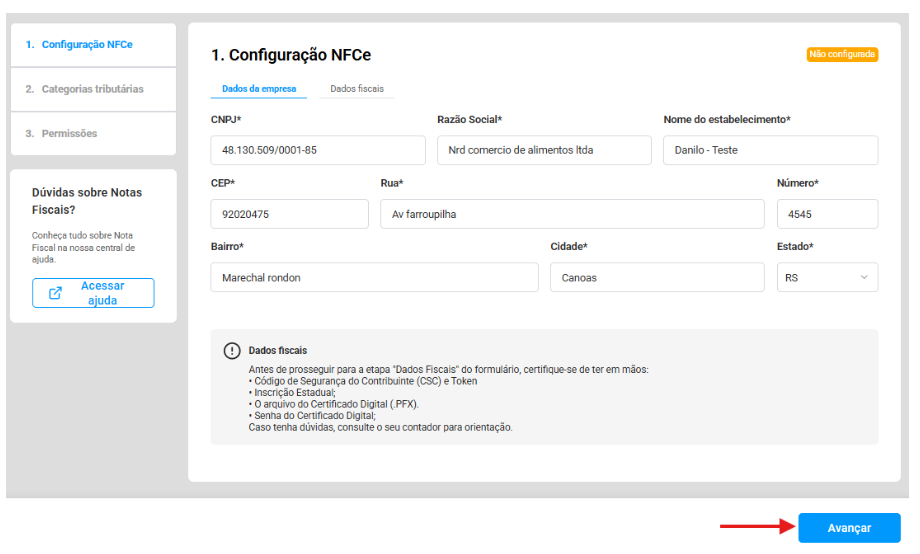920x554 pixels.
Task: Click the Acessar ajuda button
Action: tap(93, 293)
